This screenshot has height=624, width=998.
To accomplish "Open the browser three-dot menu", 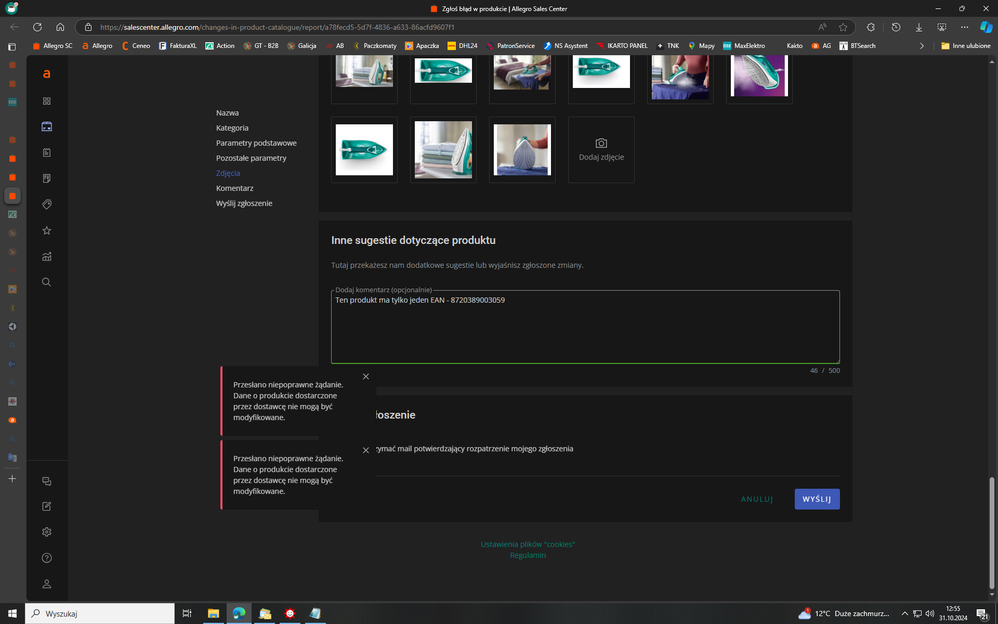I will coord(964,27).
